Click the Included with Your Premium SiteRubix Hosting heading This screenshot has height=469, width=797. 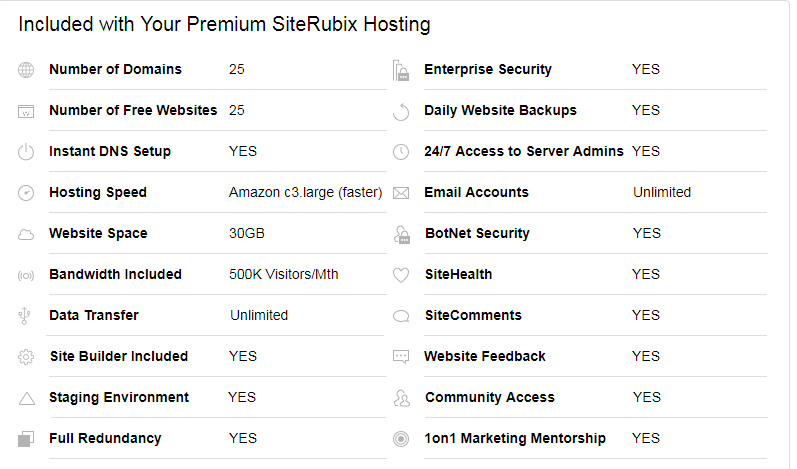point(224,24)
